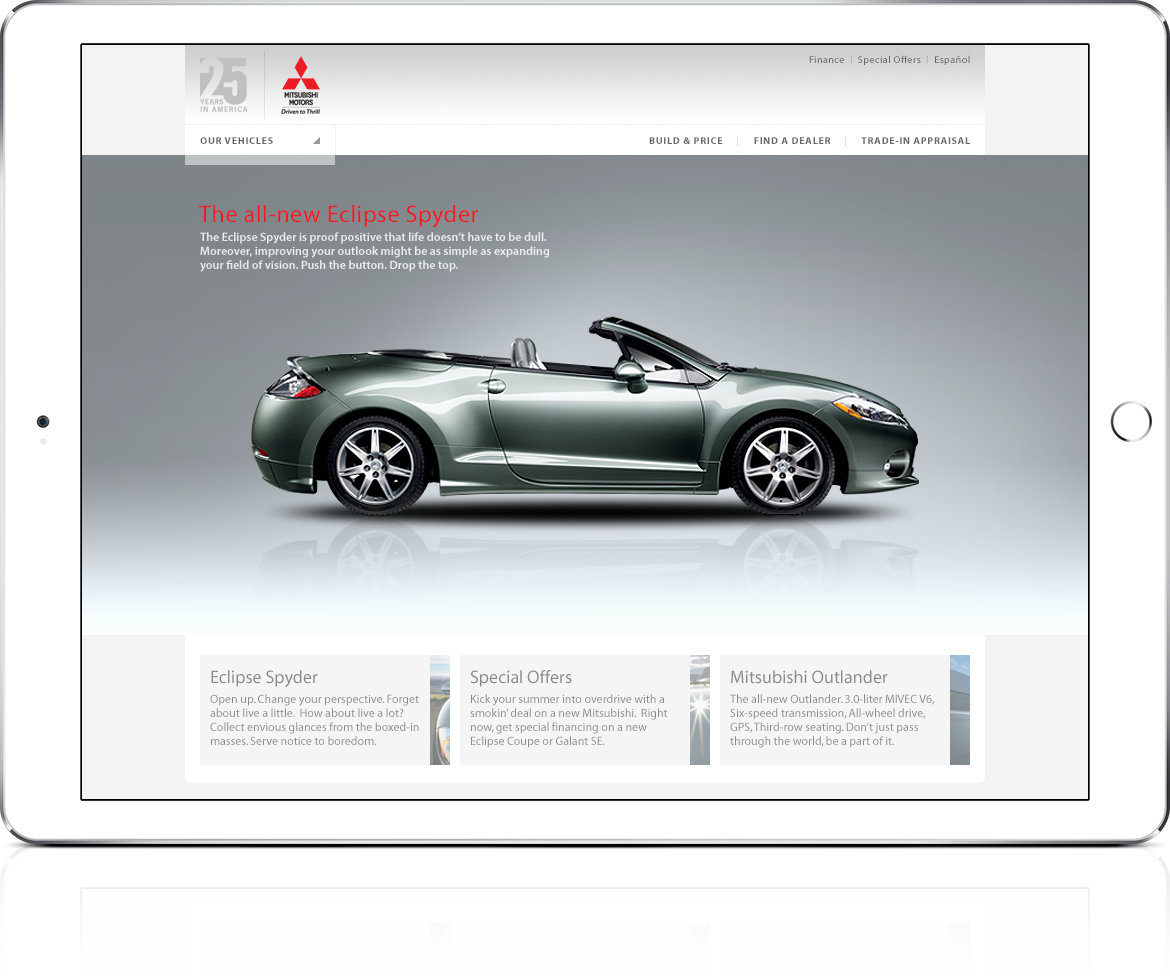Screen dimensions: 1170x980
Task: Open the Eclipse Spyder card heading
Action: (263, 677)
